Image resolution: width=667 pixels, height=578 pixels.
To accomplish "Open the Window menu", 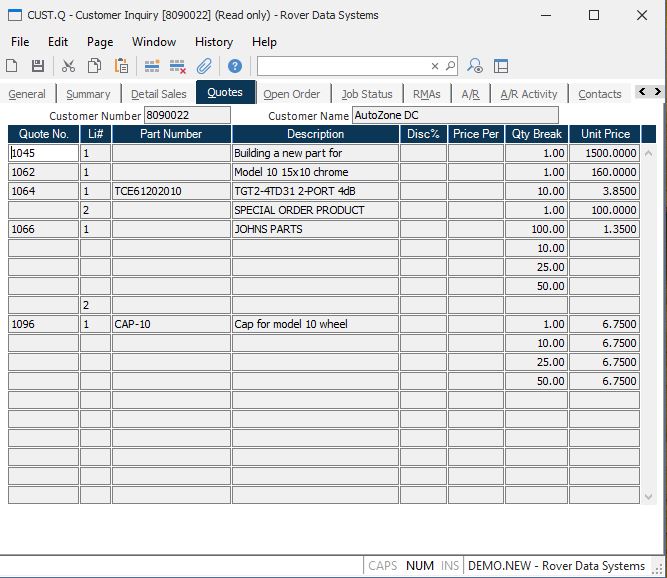I will [x=154, y=42].
